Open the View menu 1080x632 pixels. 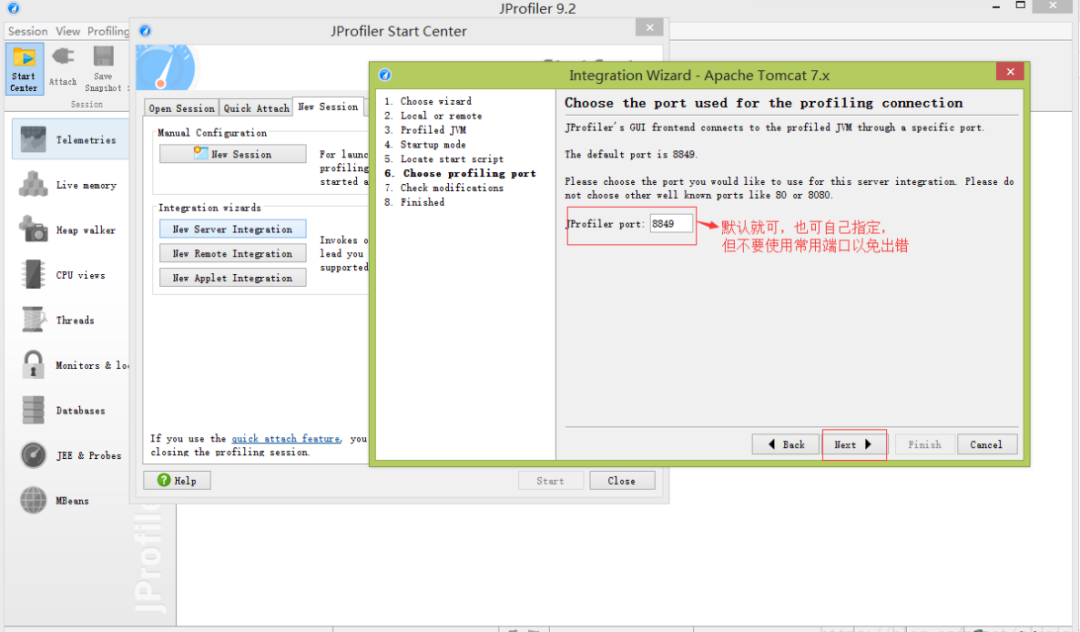(68, 31)
